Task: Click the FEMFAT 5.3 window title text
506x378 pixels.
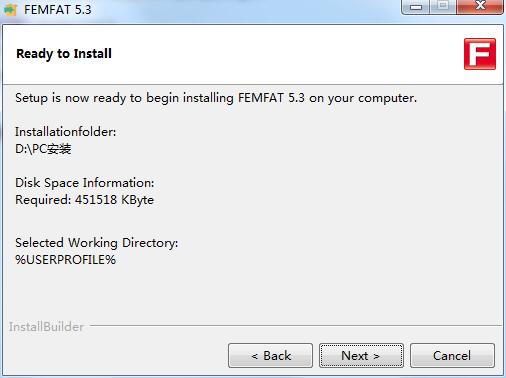Action: [x=57, y=9]
